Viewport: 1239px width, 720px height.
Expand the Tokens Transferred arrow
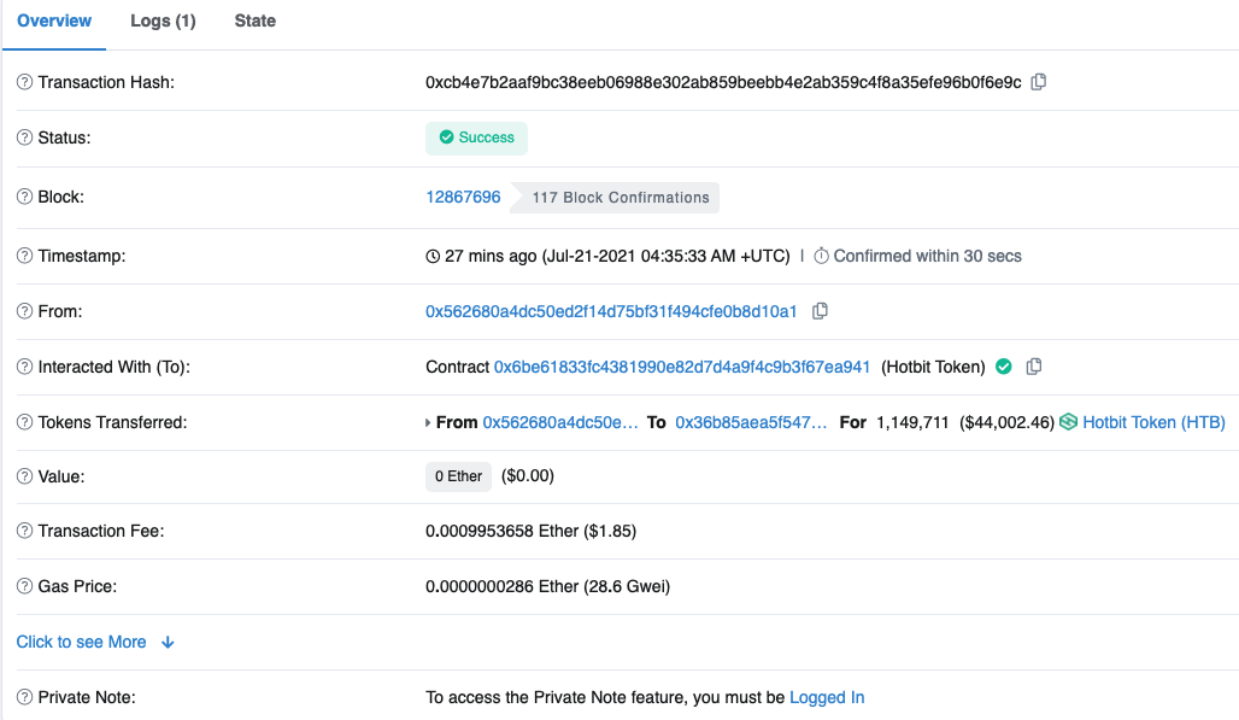point(430,423)
